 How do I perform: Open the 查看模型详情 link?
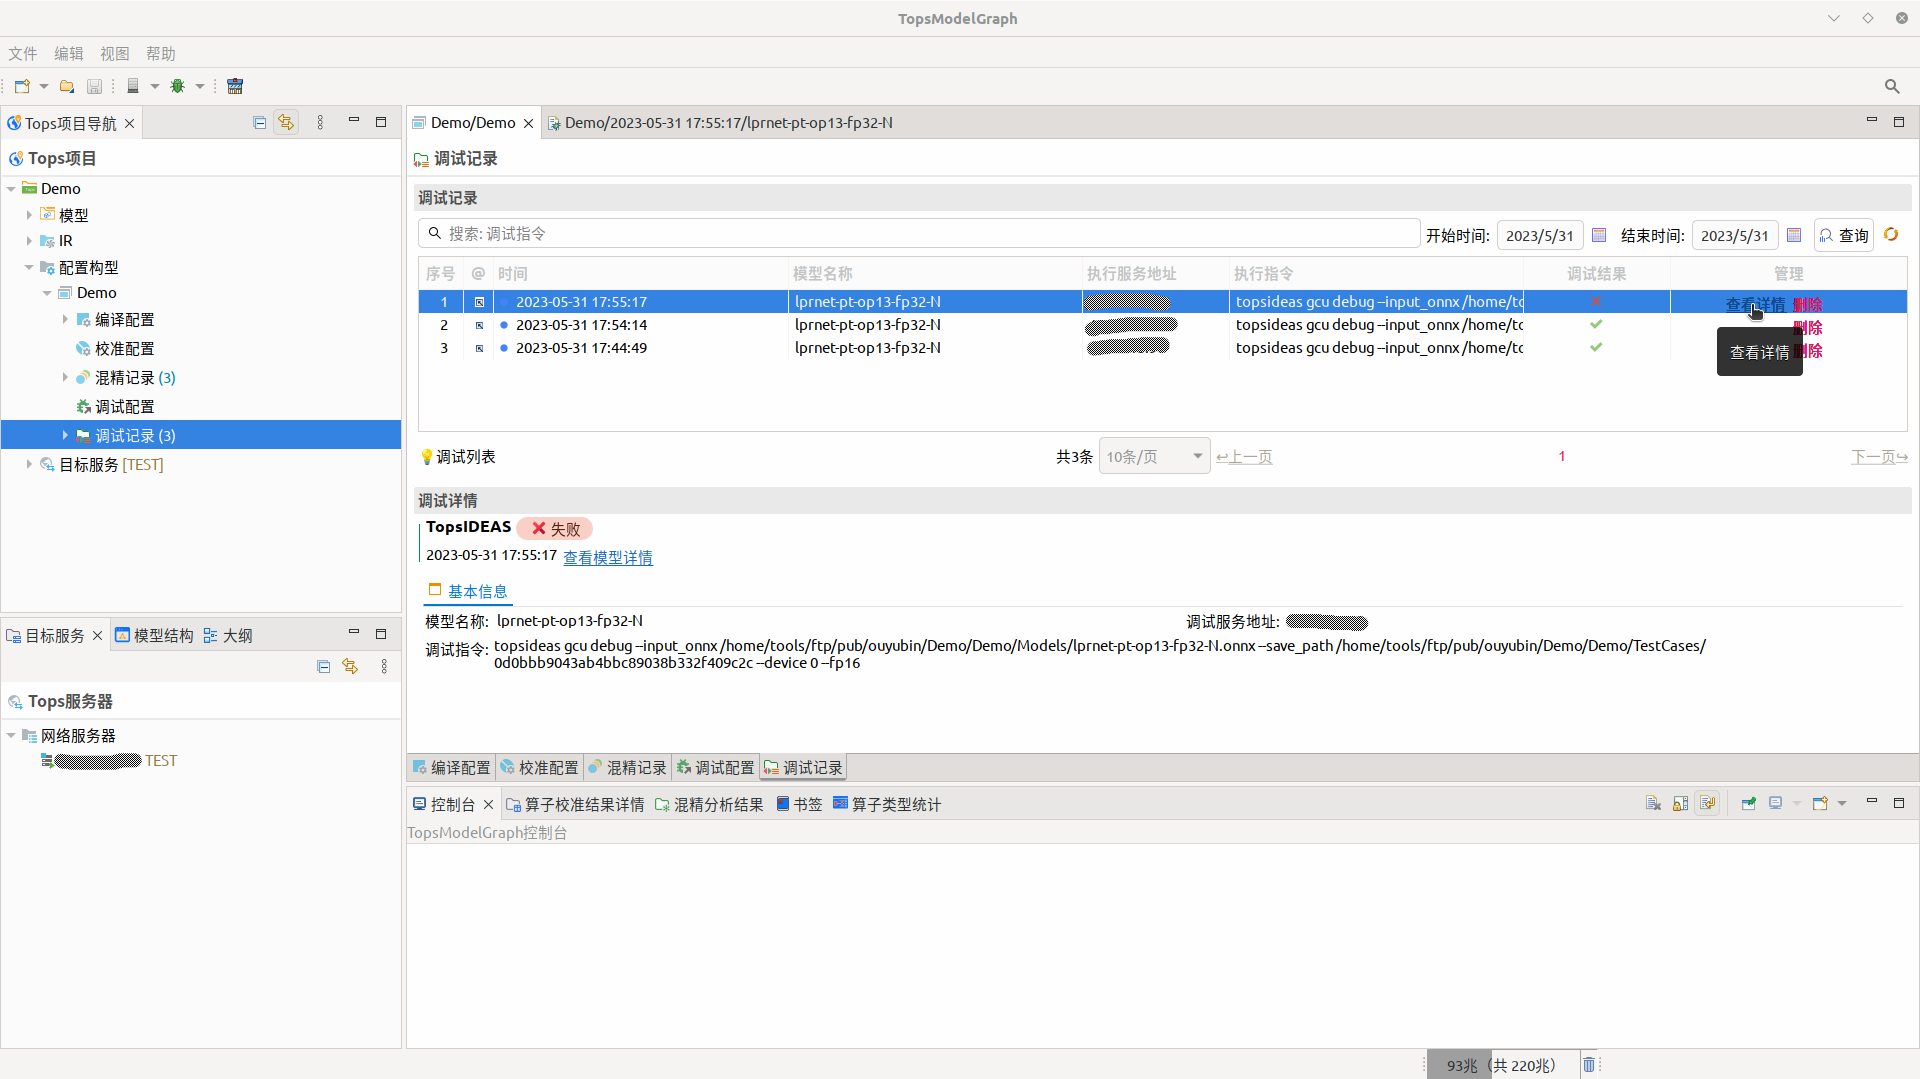coord(608,557)
